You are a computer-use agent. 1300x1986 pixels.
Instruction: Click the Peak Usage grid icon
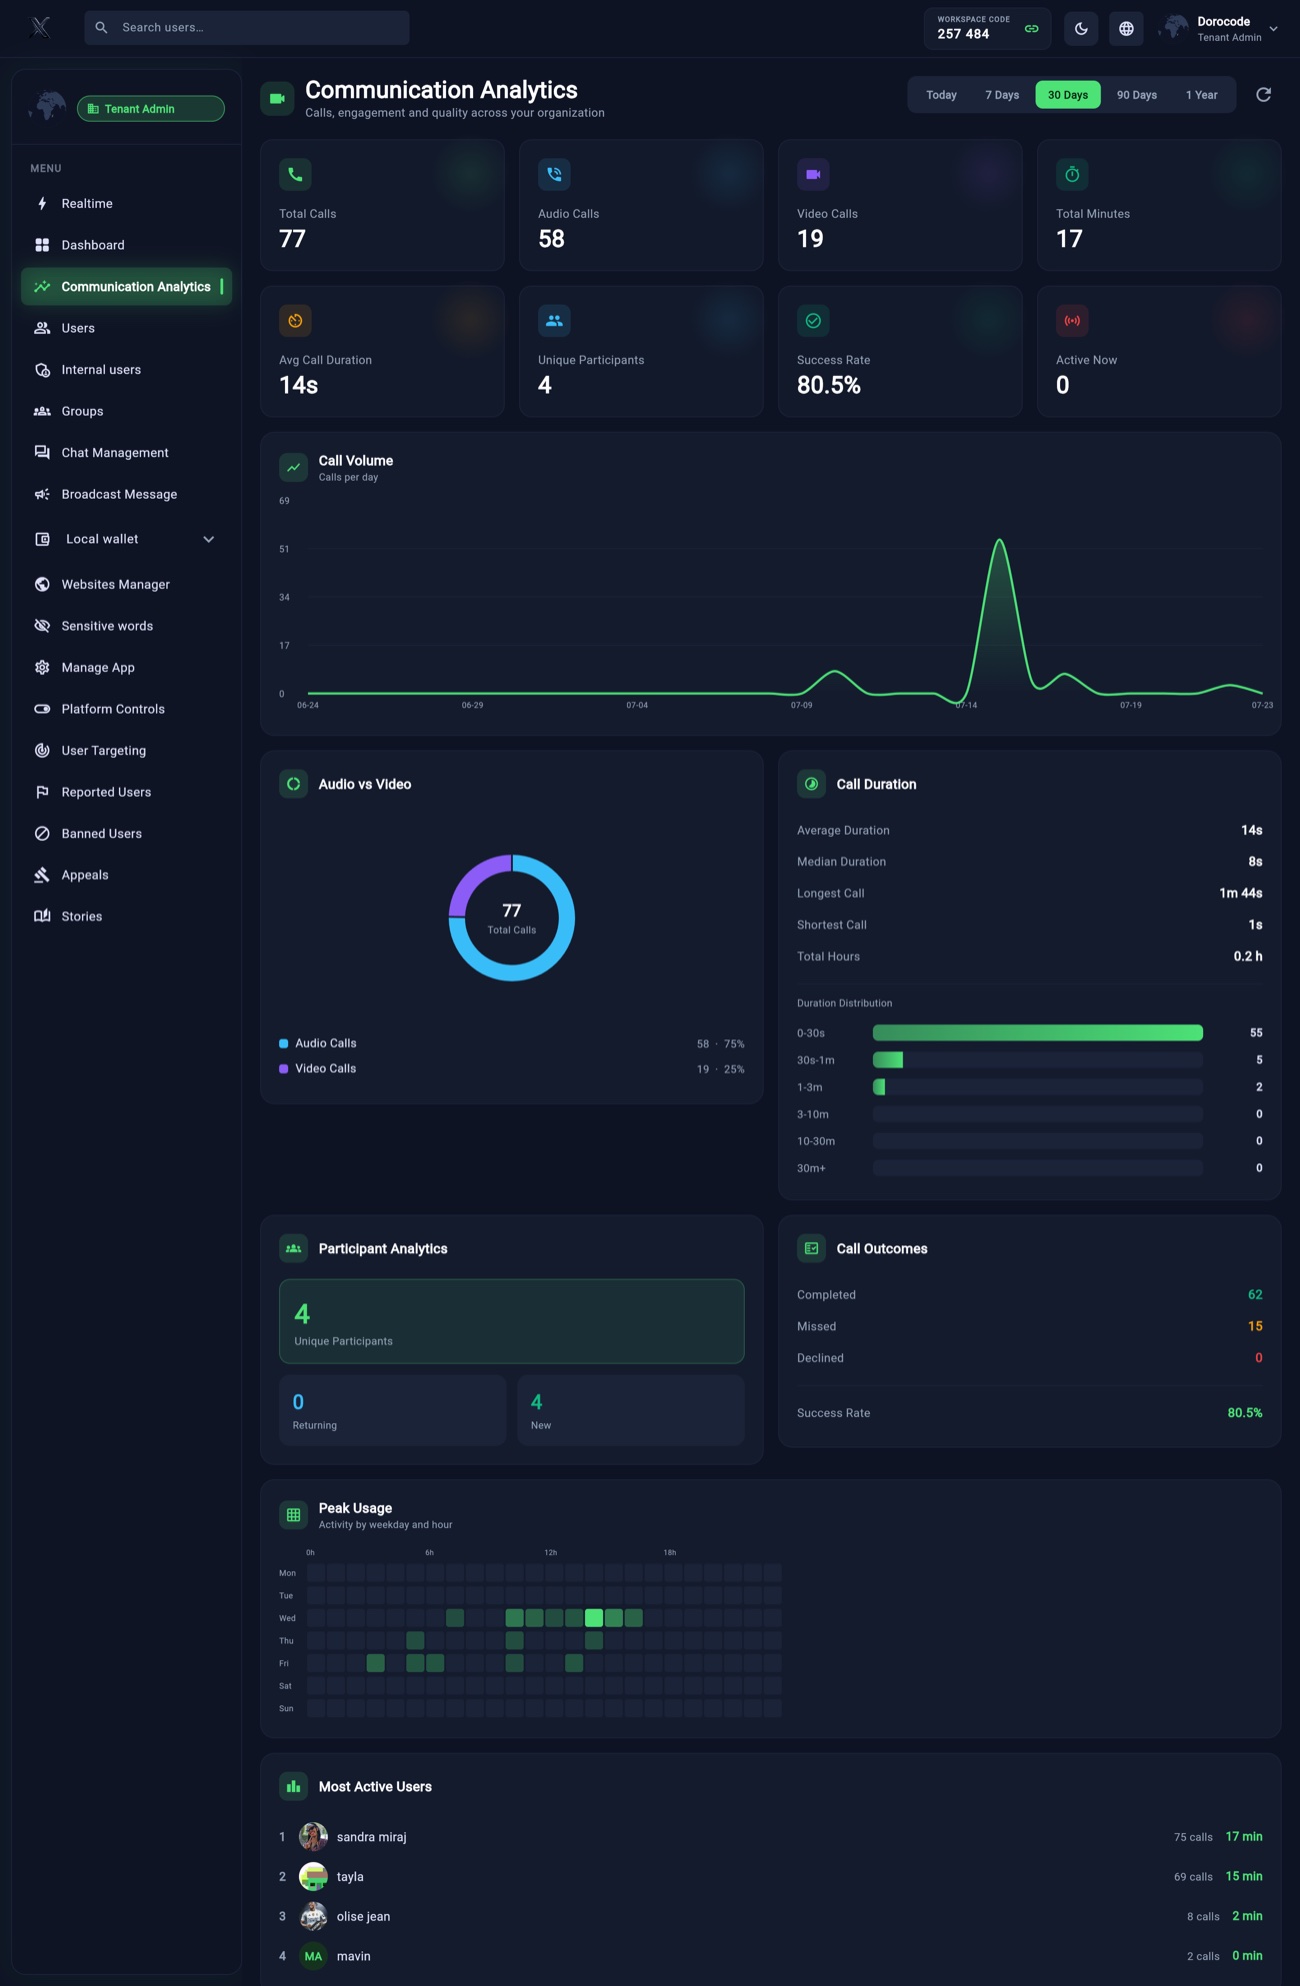click(293, 1515)
